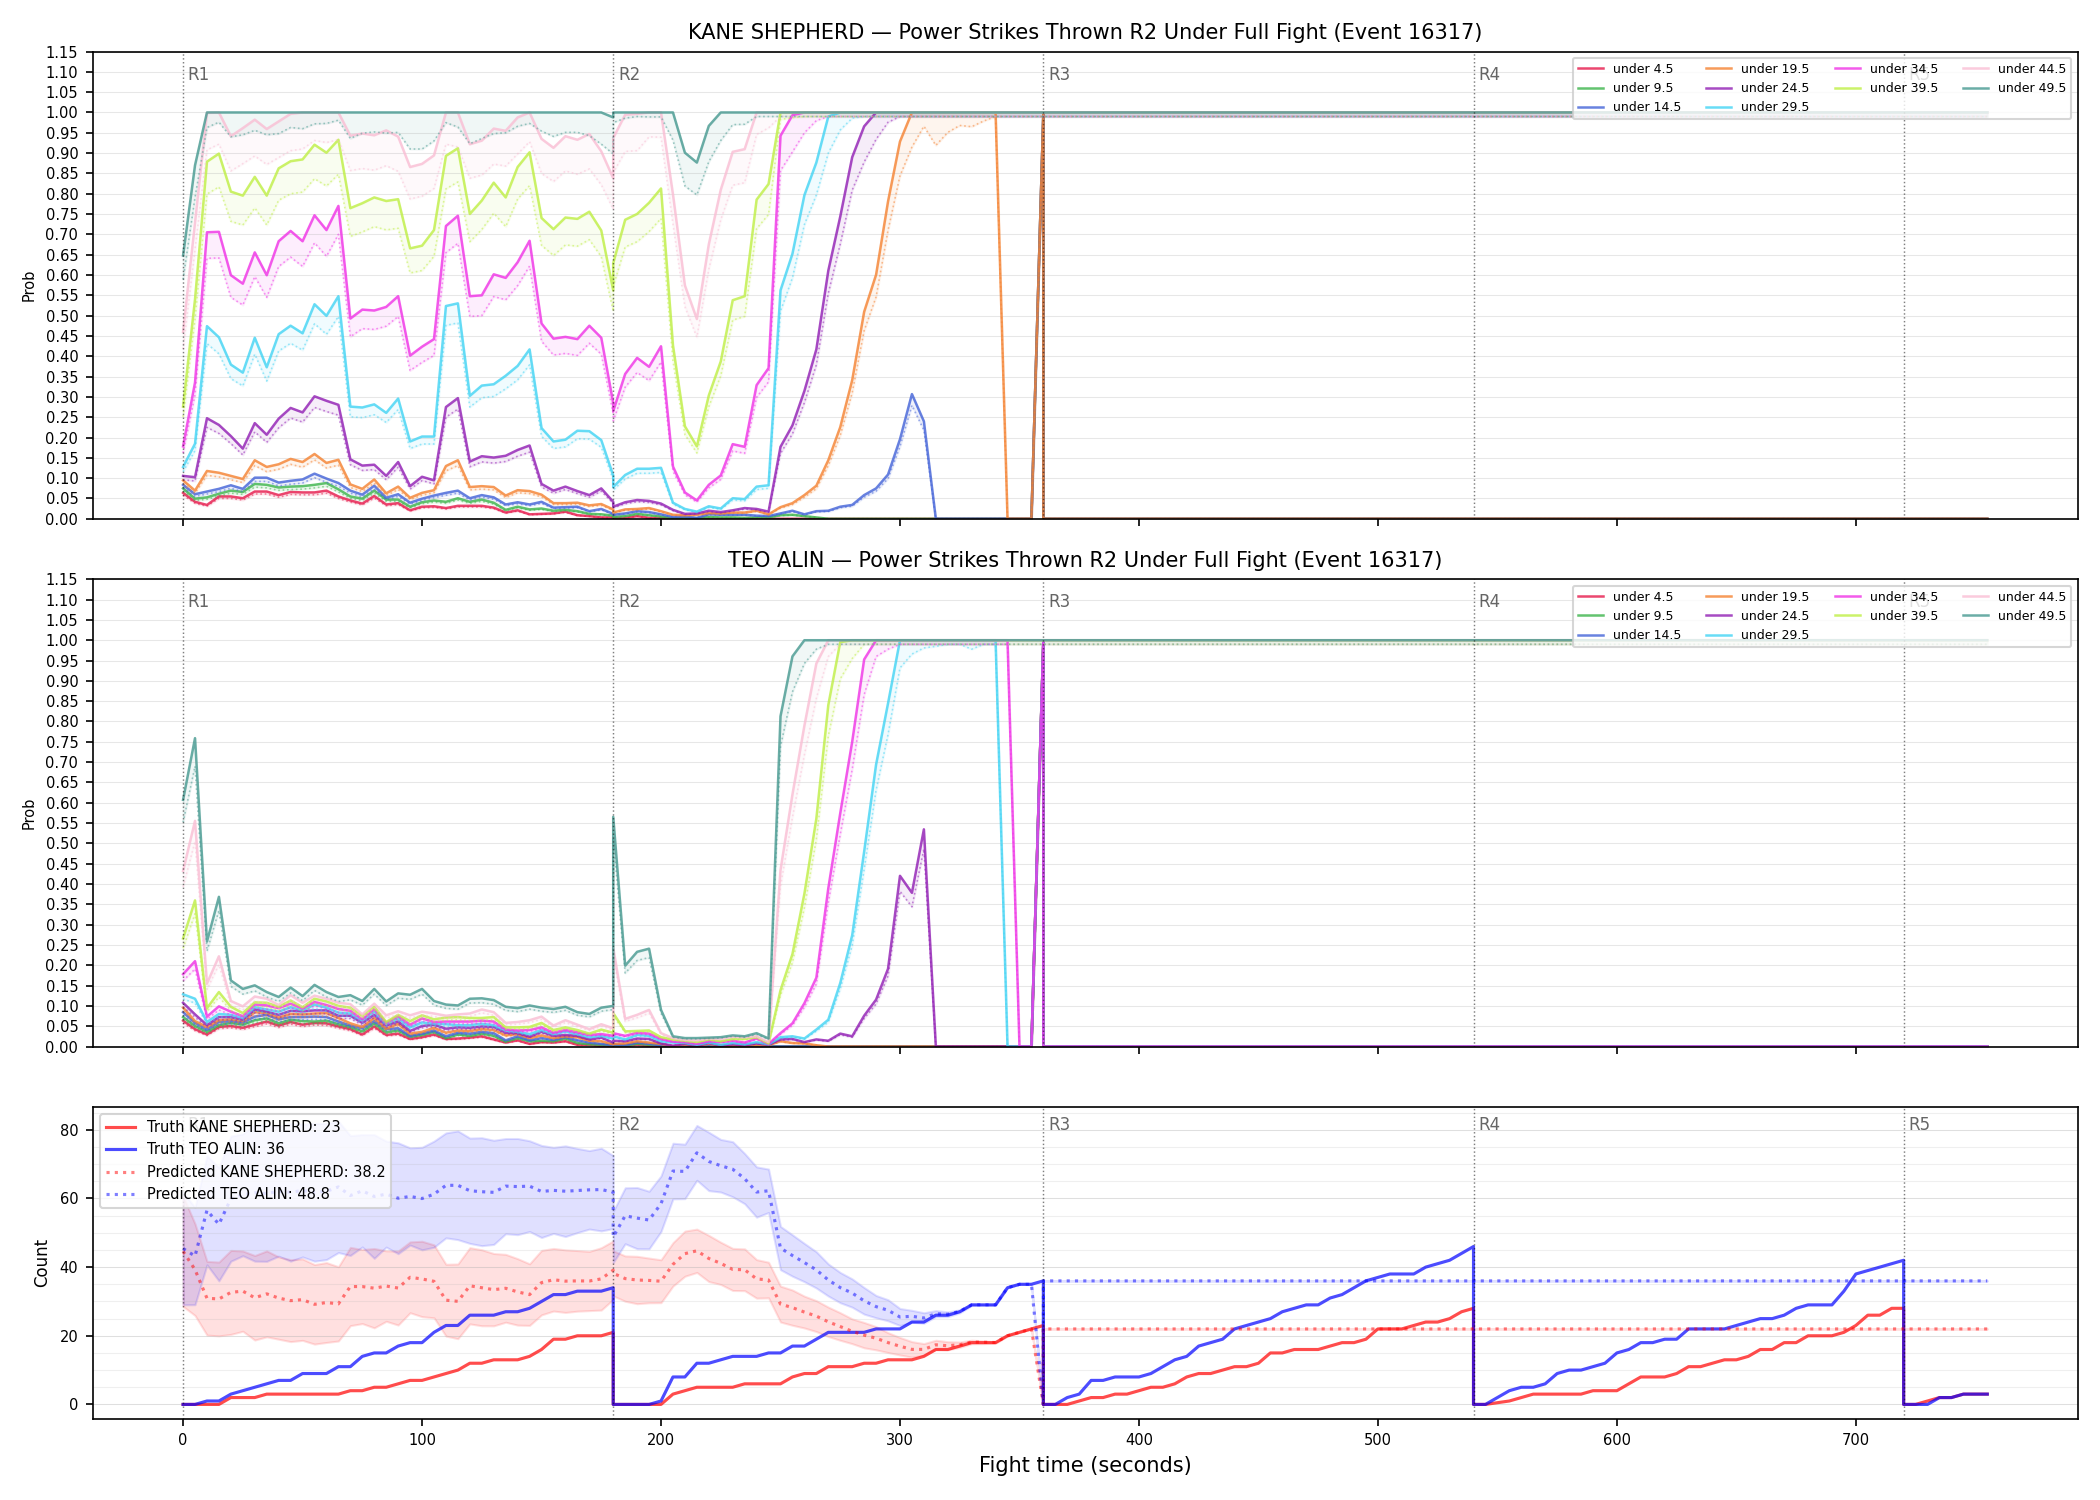Image resolution: width=2100 pixels, height=1500 pixels.
Task: Select 'under 14.5' legend entry in Kane Shepherd chart
Action: 1629,107
